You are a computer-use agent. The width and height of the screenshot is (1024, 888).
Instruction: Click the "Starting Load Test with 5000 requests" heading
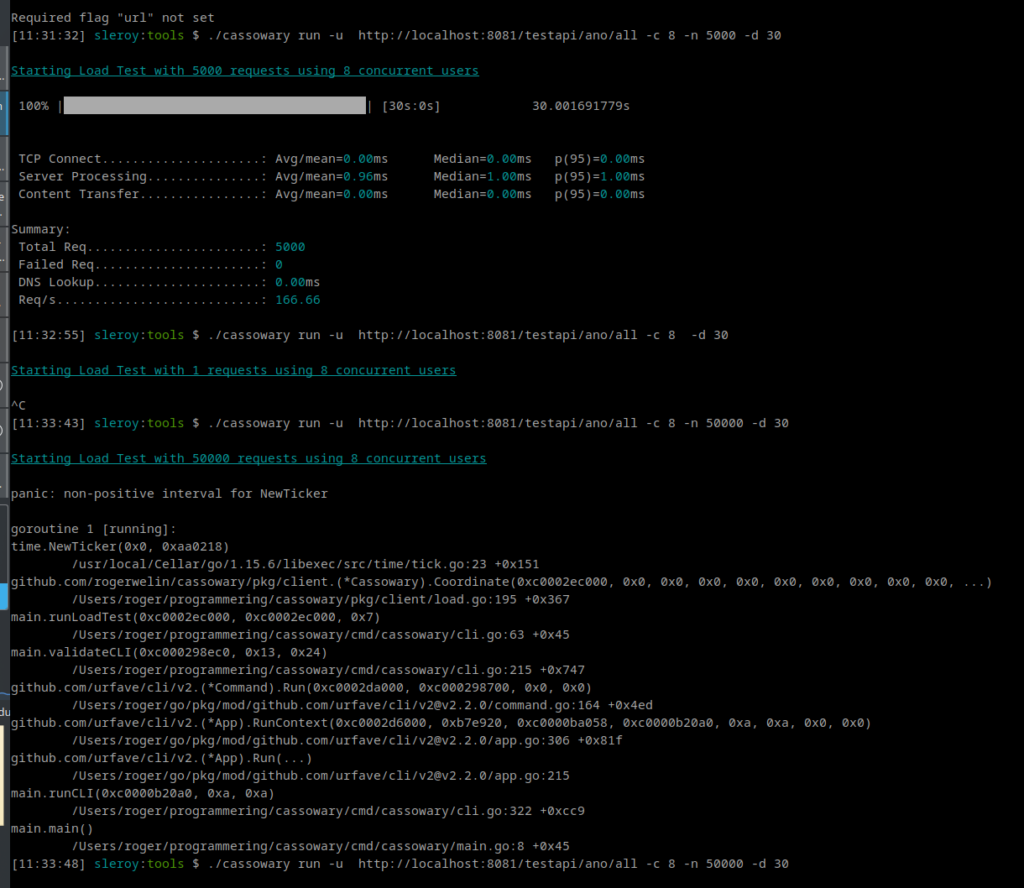pyautogui.click(x=244, y=71)
